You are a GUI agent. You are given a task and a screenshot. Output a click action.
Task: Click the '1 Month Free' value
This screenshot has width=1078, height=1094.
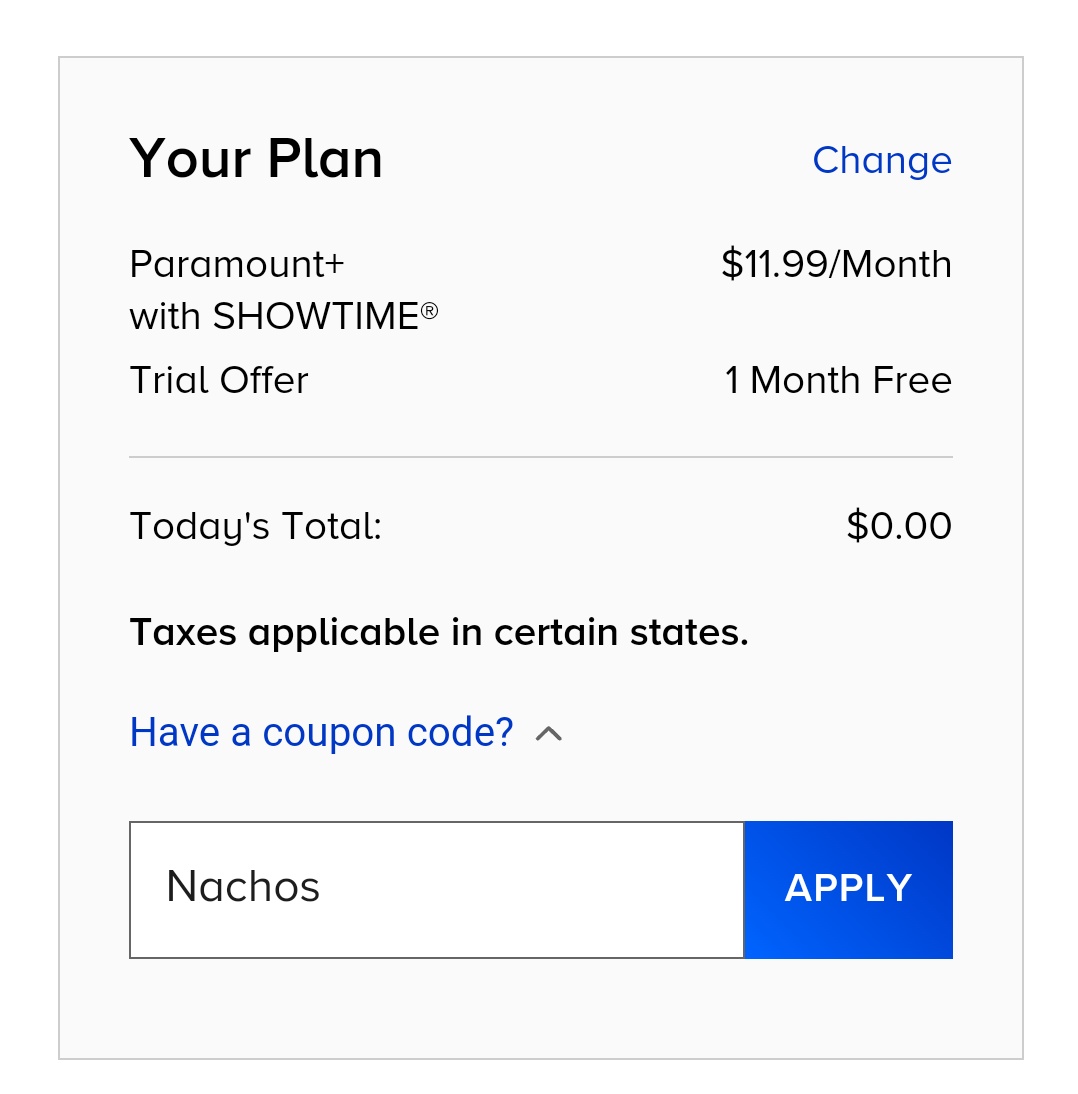click(x=839, y=380)
